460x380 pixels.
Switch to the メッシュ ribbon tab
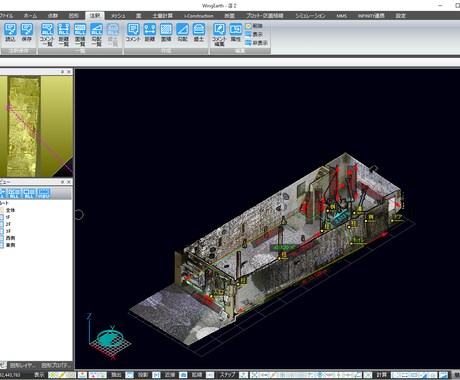(x=118, y=16)
